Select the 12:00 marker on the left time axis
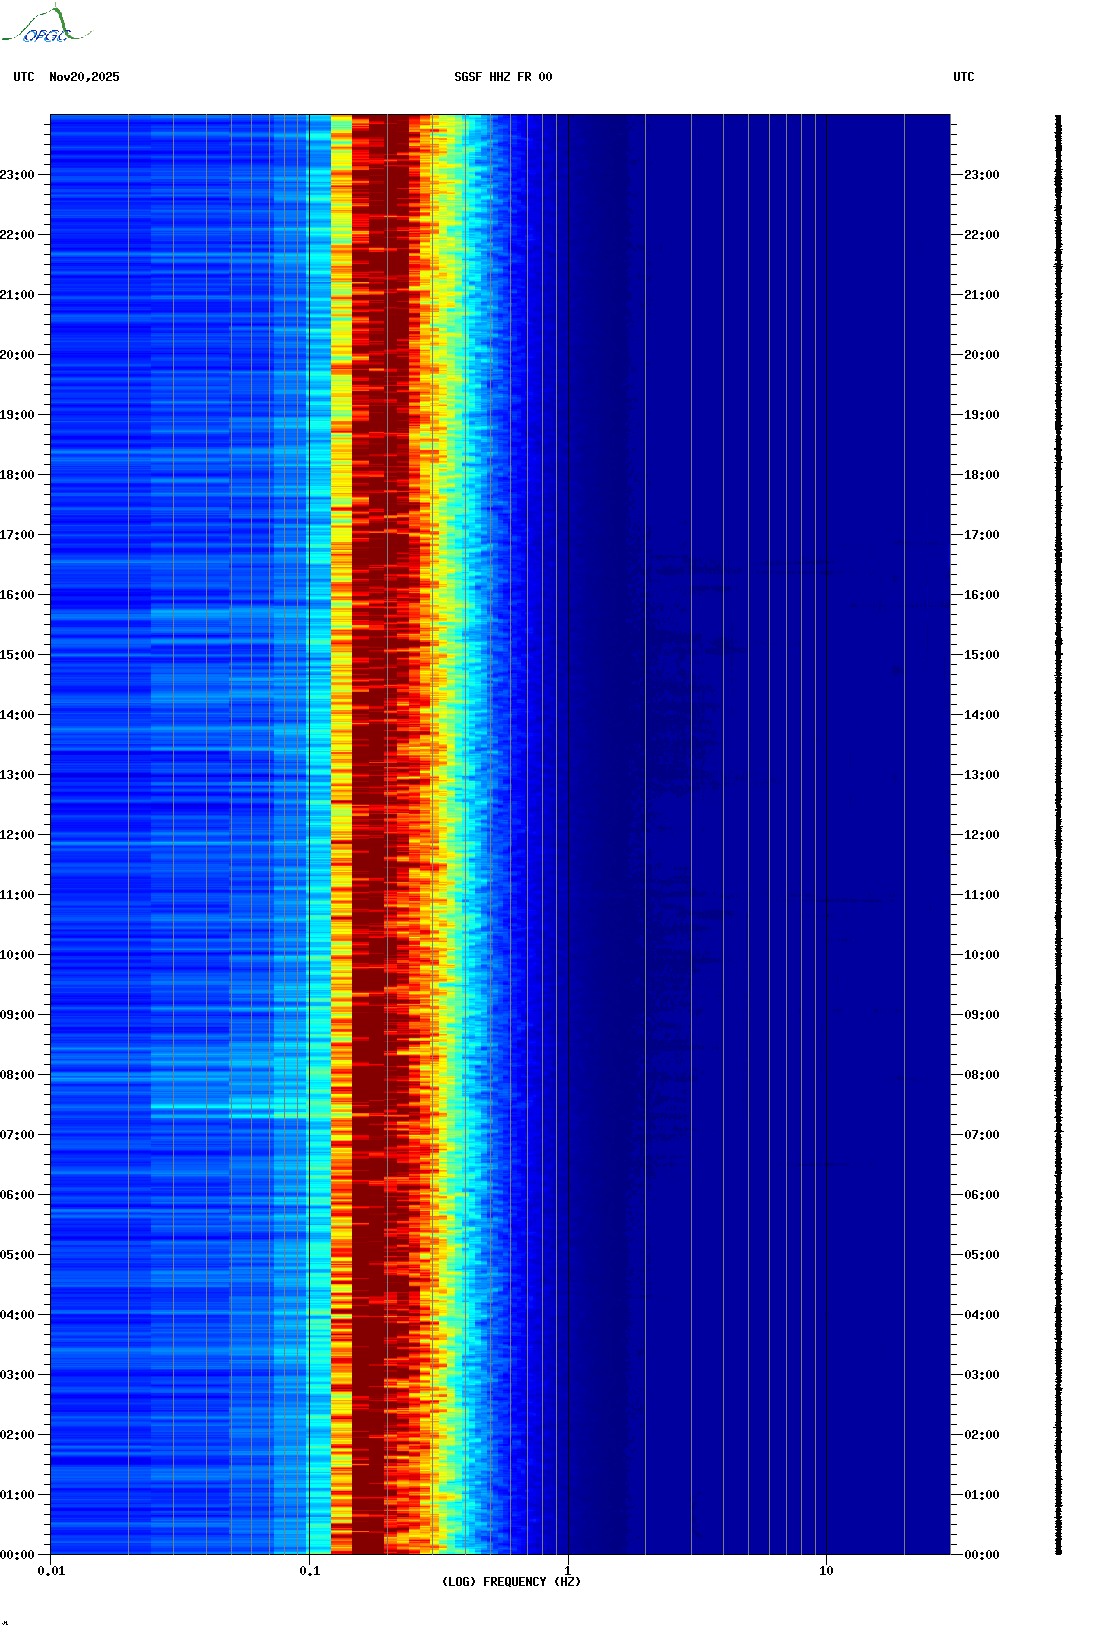The width and height of the screenshot is (1102, 1634). coord(18,835)
